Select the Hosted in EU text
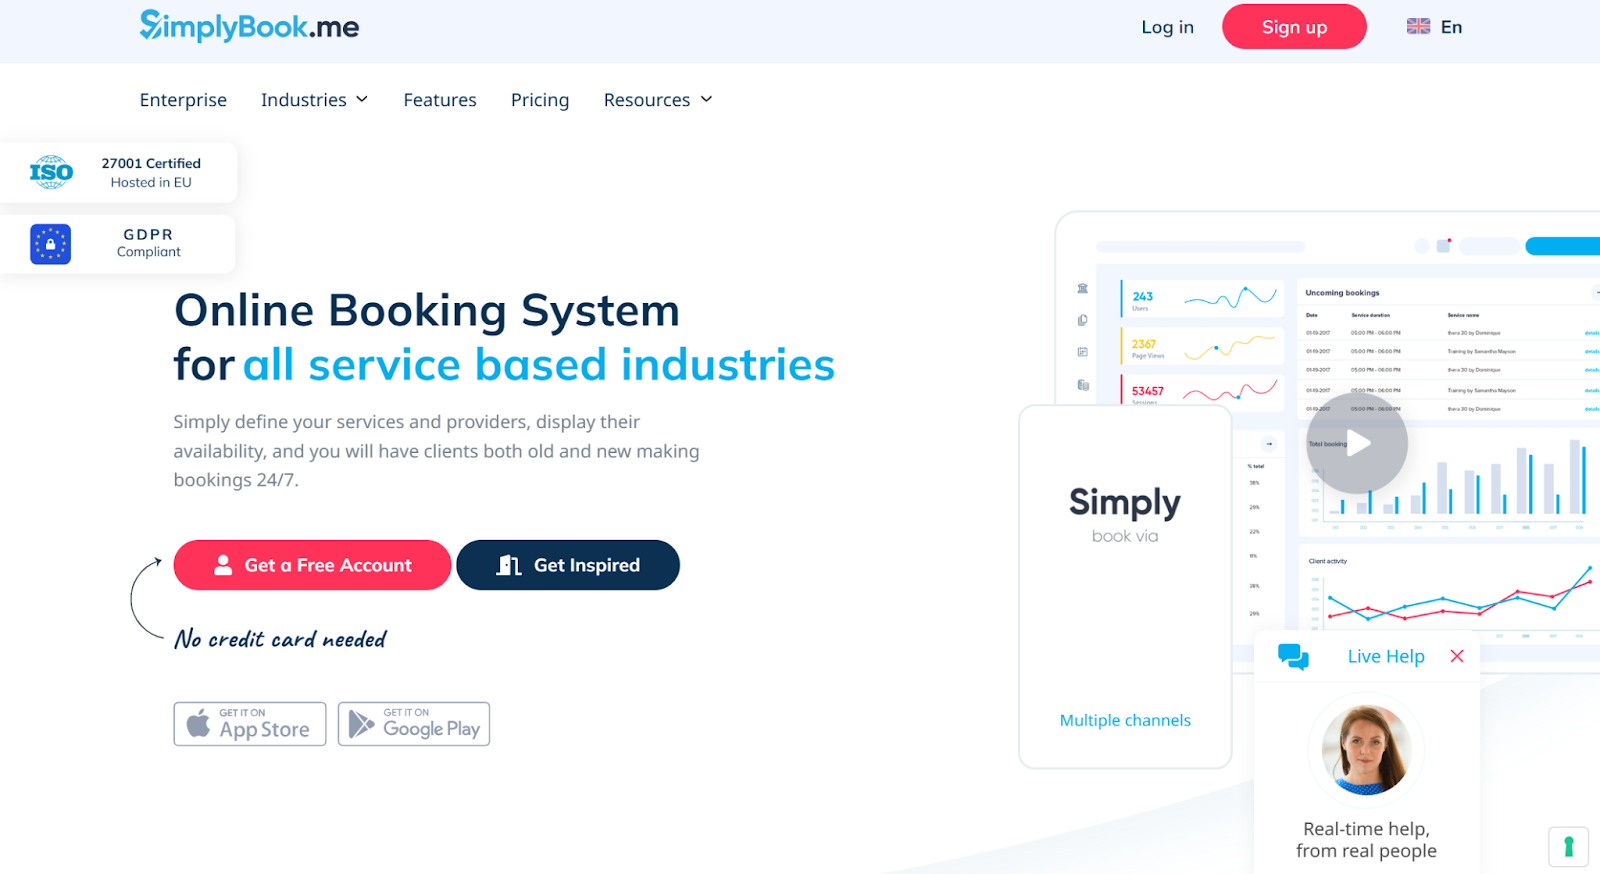 151,182
